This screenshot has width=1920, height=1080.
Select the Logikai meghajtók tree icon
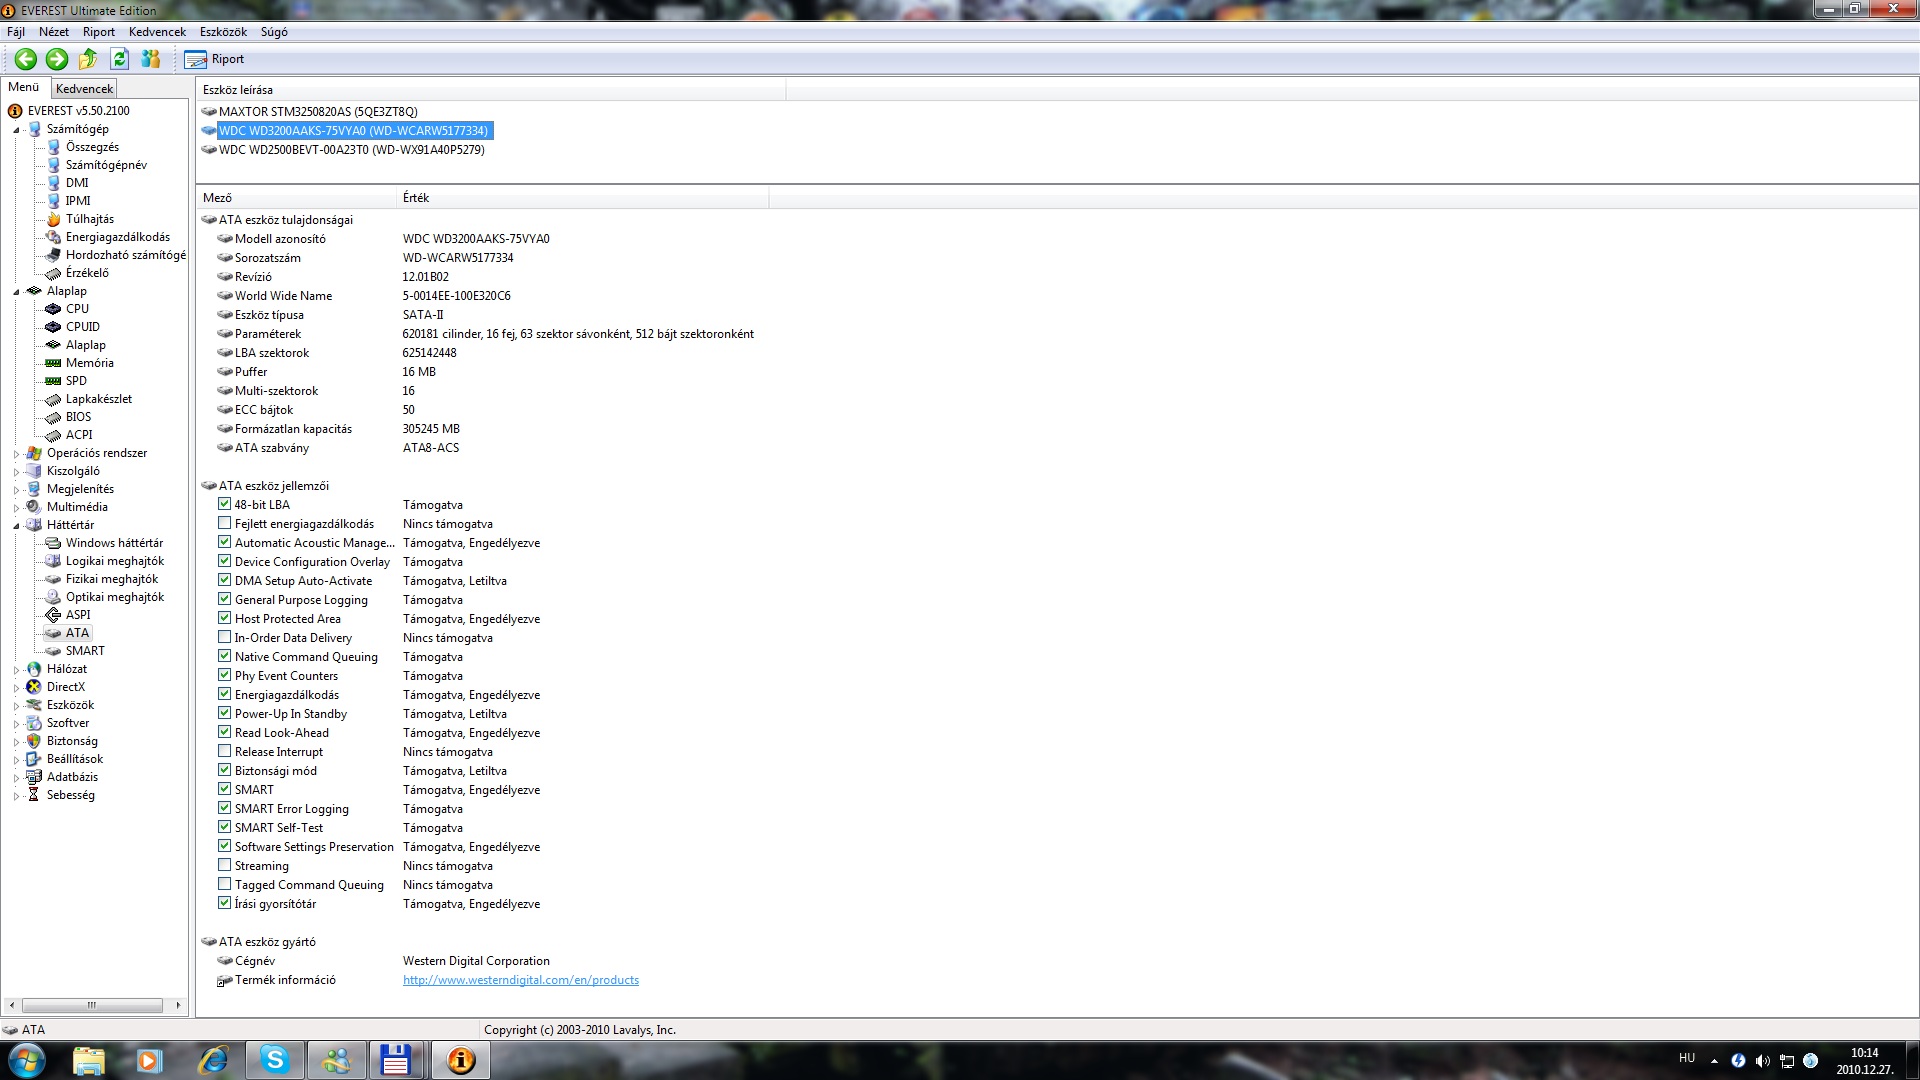[x=54, y=561]
